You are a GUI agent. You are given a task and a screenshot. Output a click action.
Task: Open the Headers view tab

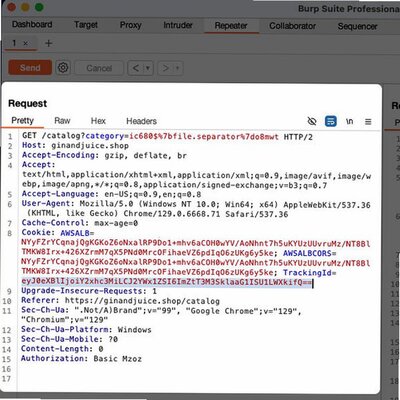click(141, 121)
